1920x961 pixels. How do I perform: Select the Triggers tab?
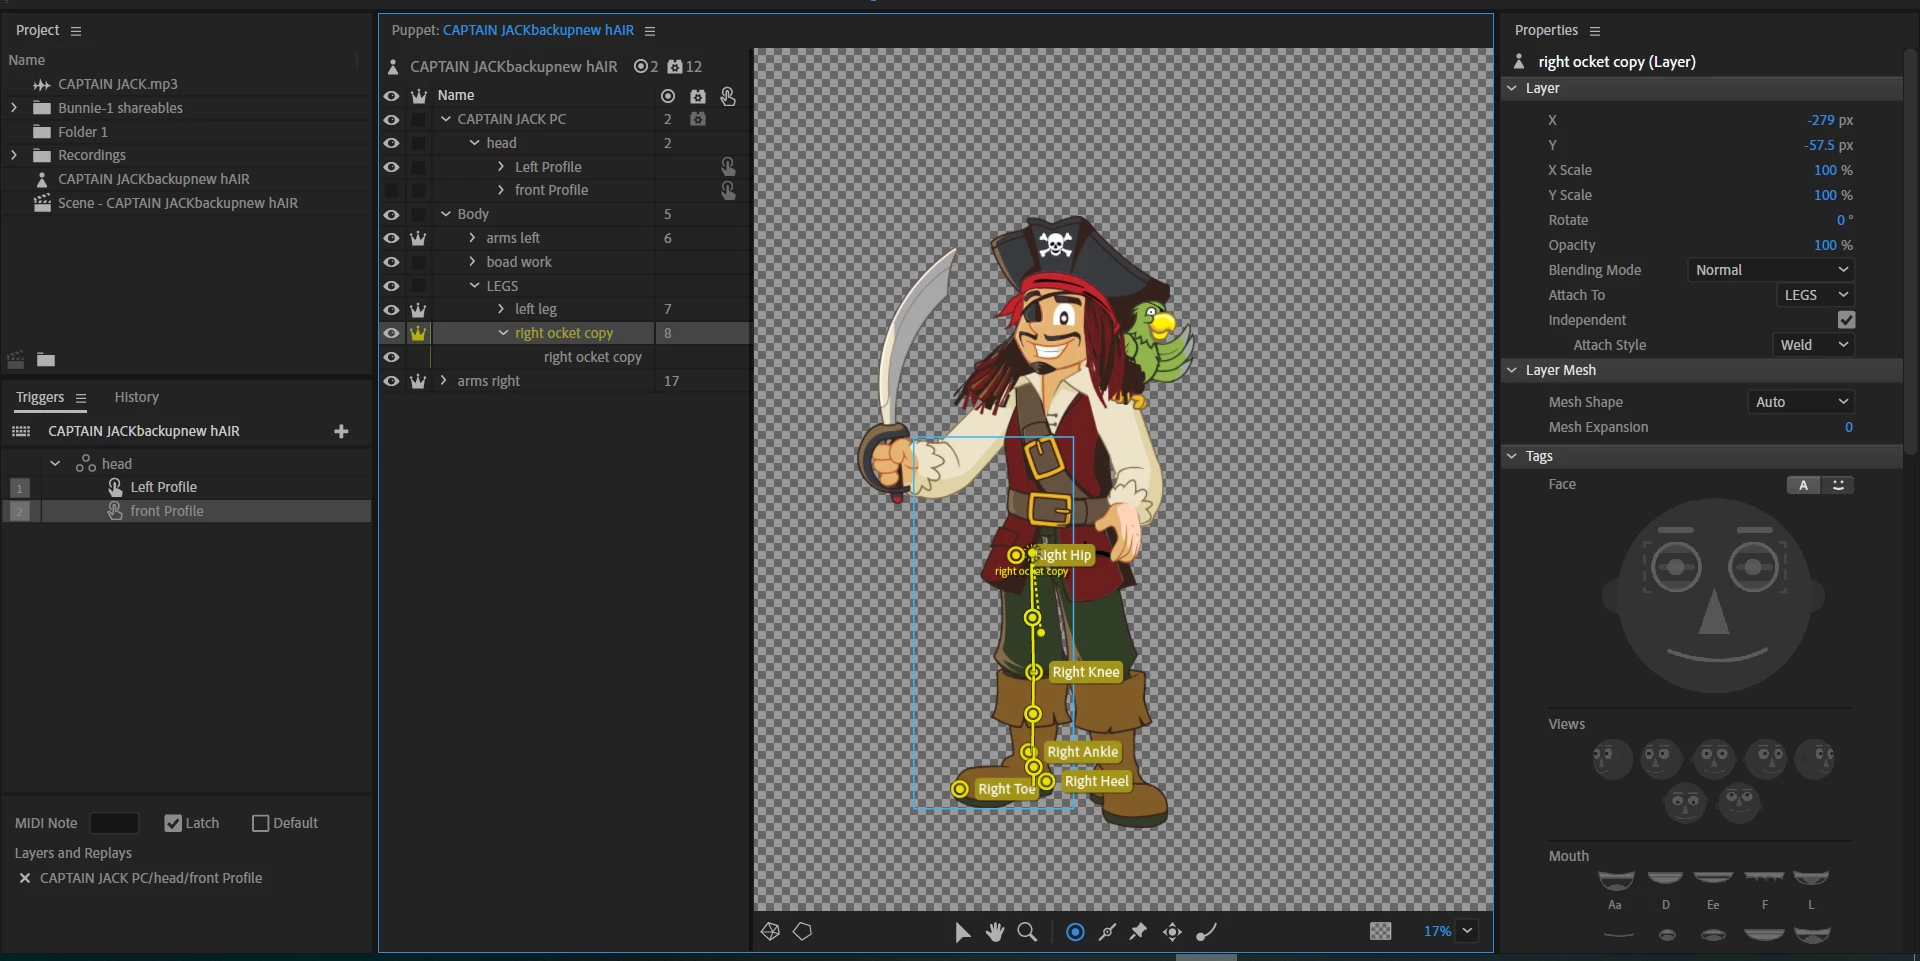pyautogui.click(x=40, y=397)
